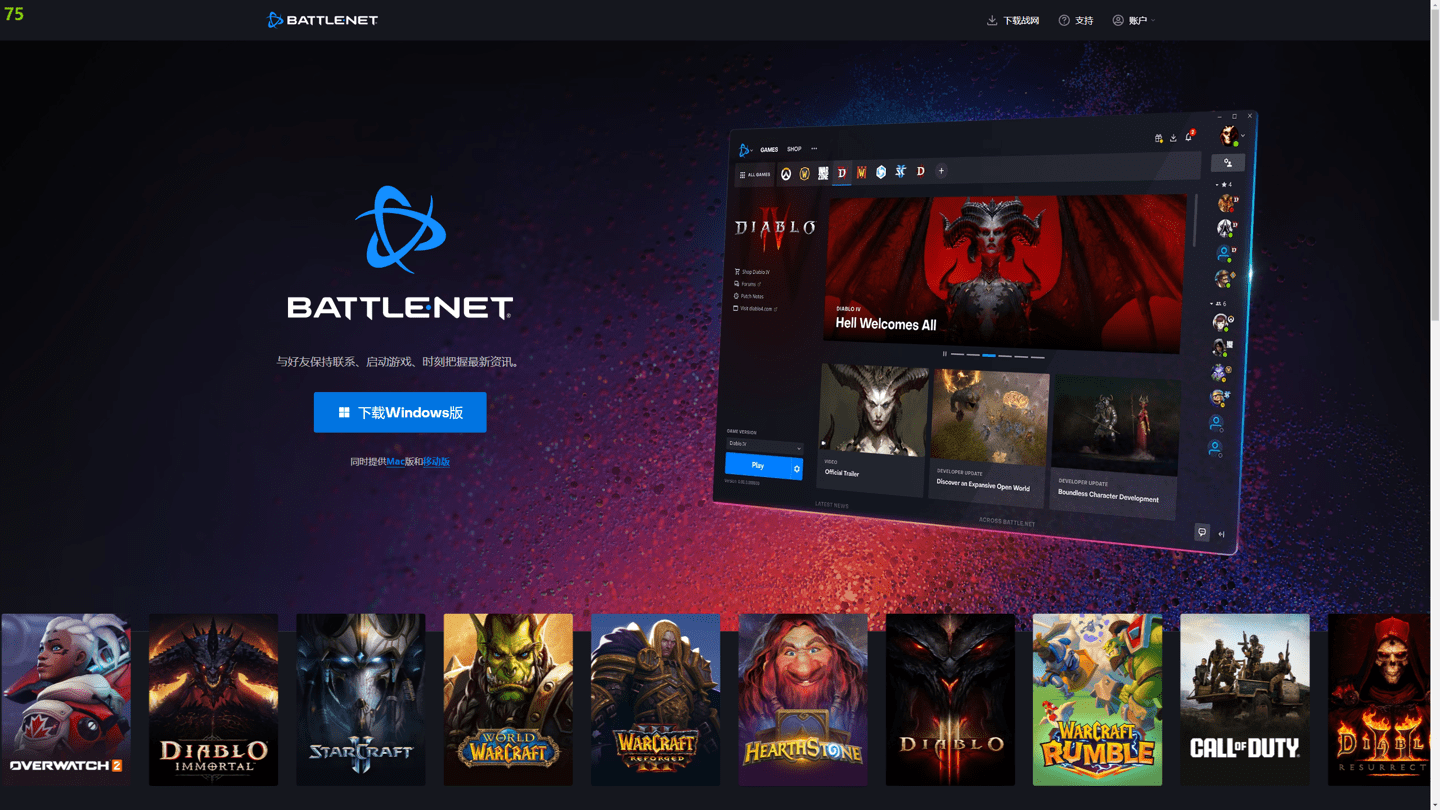Screen dimensions: 1440x810
Task: Click the add-friend icon in preview friends panel
Action: point(1228,162)
